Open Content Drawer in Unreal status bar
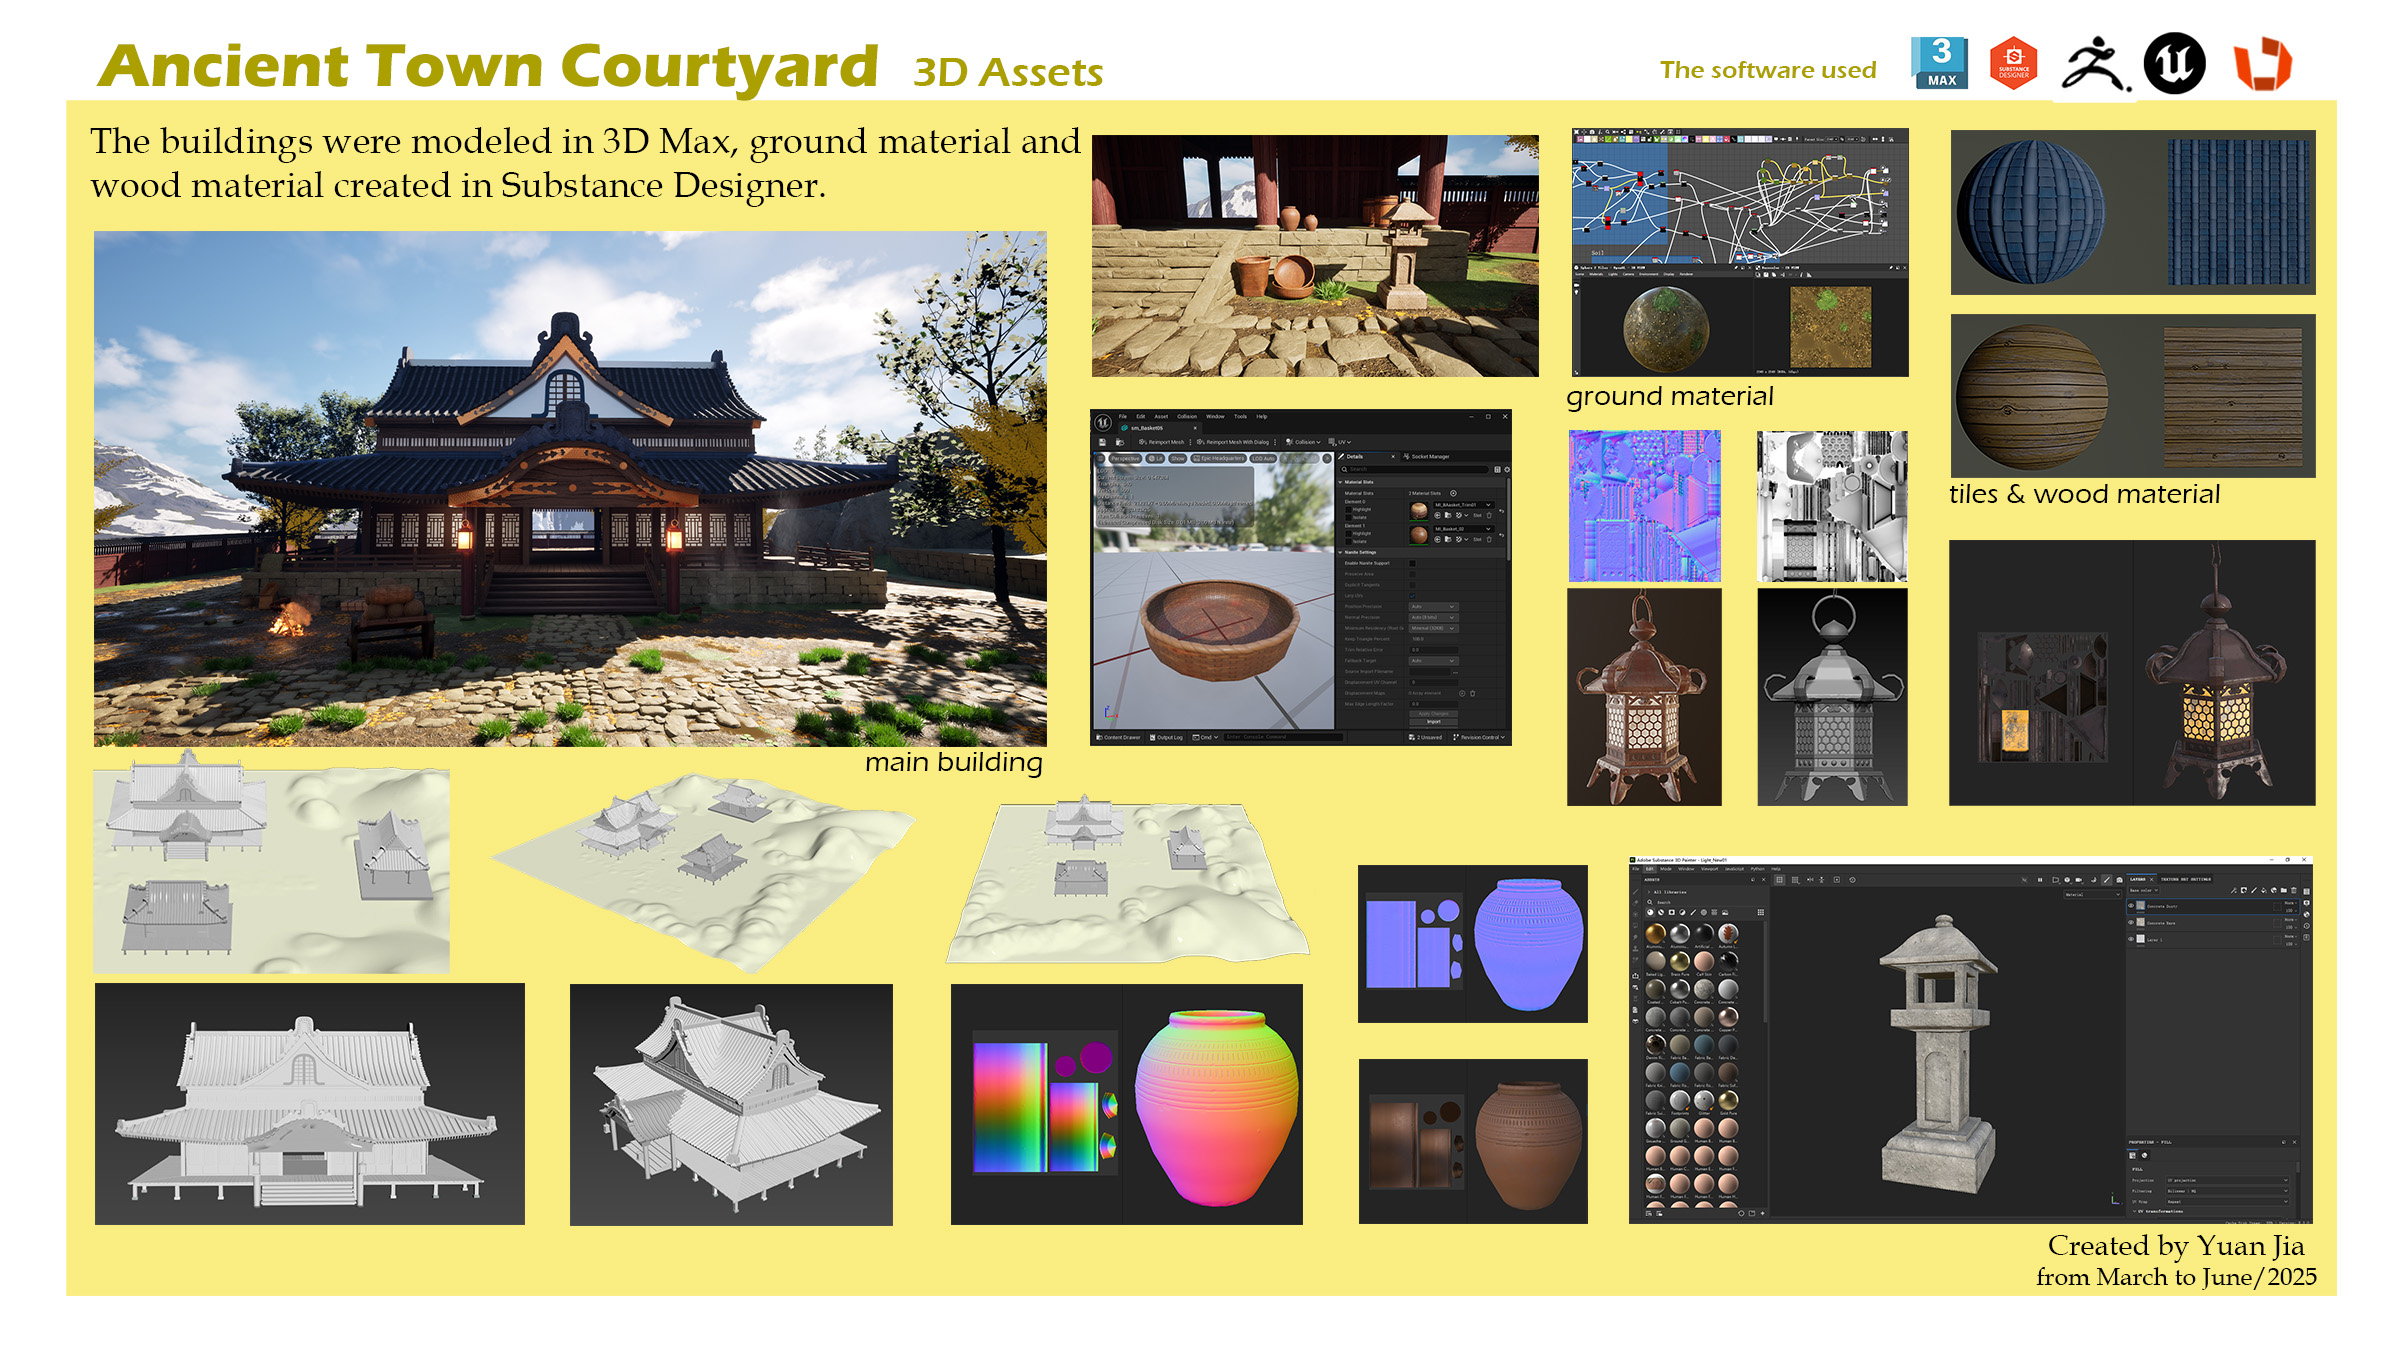2400x1350 pixels. tap(1118, 737)
